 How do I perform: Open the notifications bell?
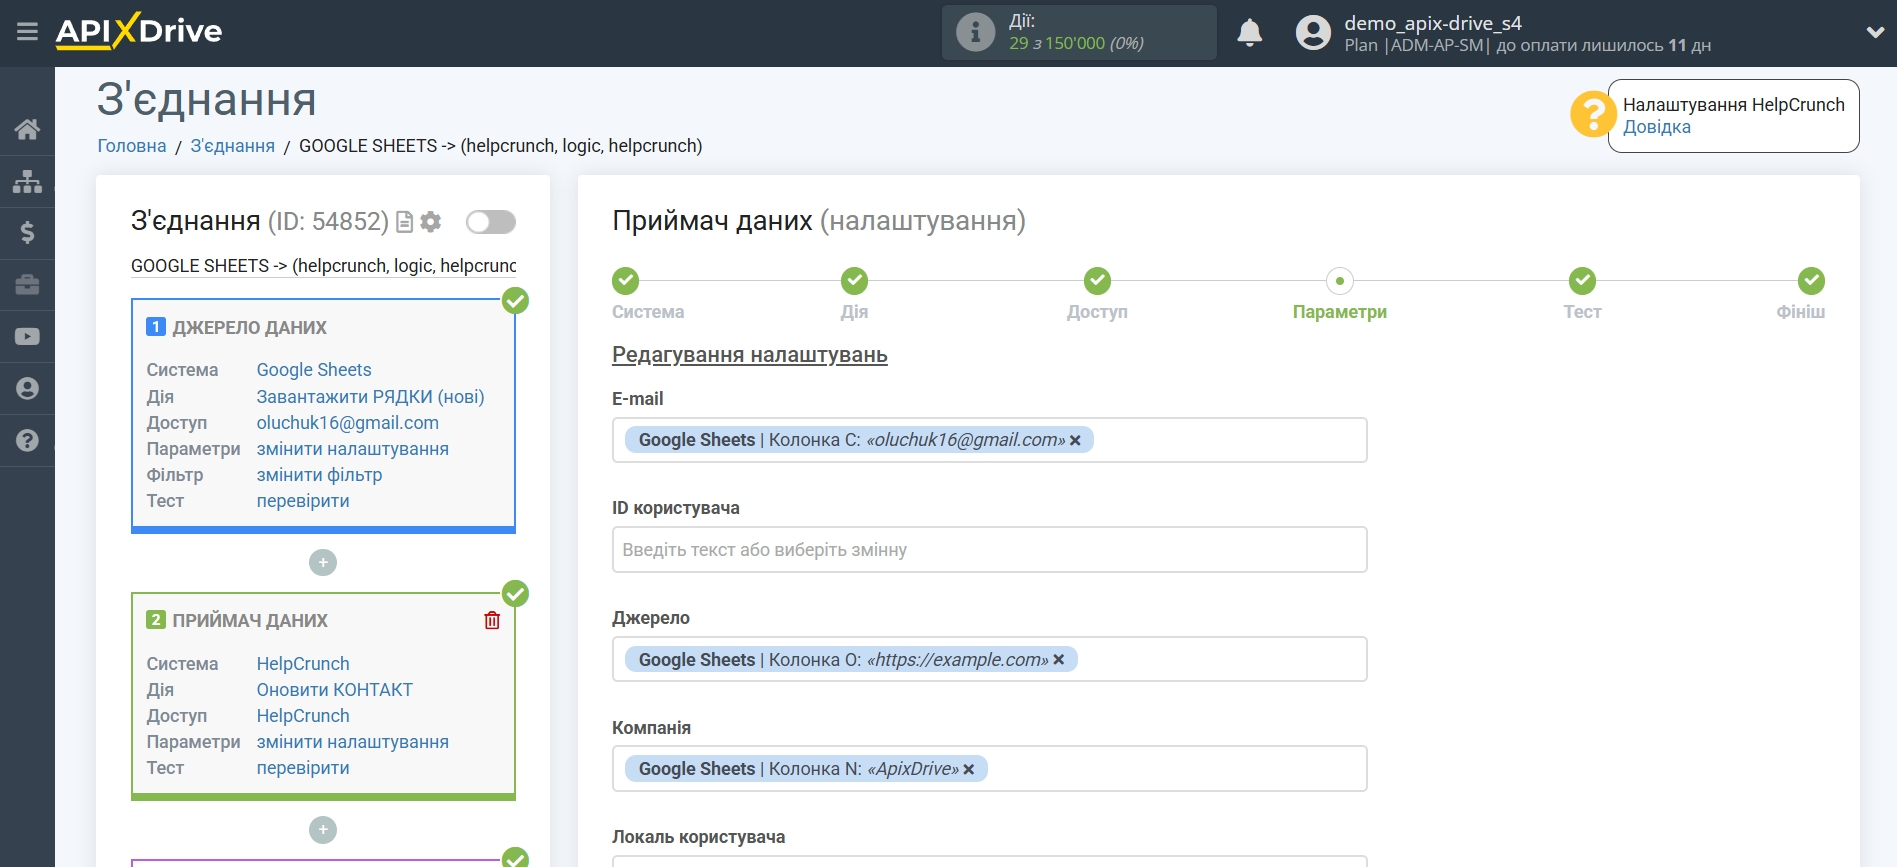1249,33
